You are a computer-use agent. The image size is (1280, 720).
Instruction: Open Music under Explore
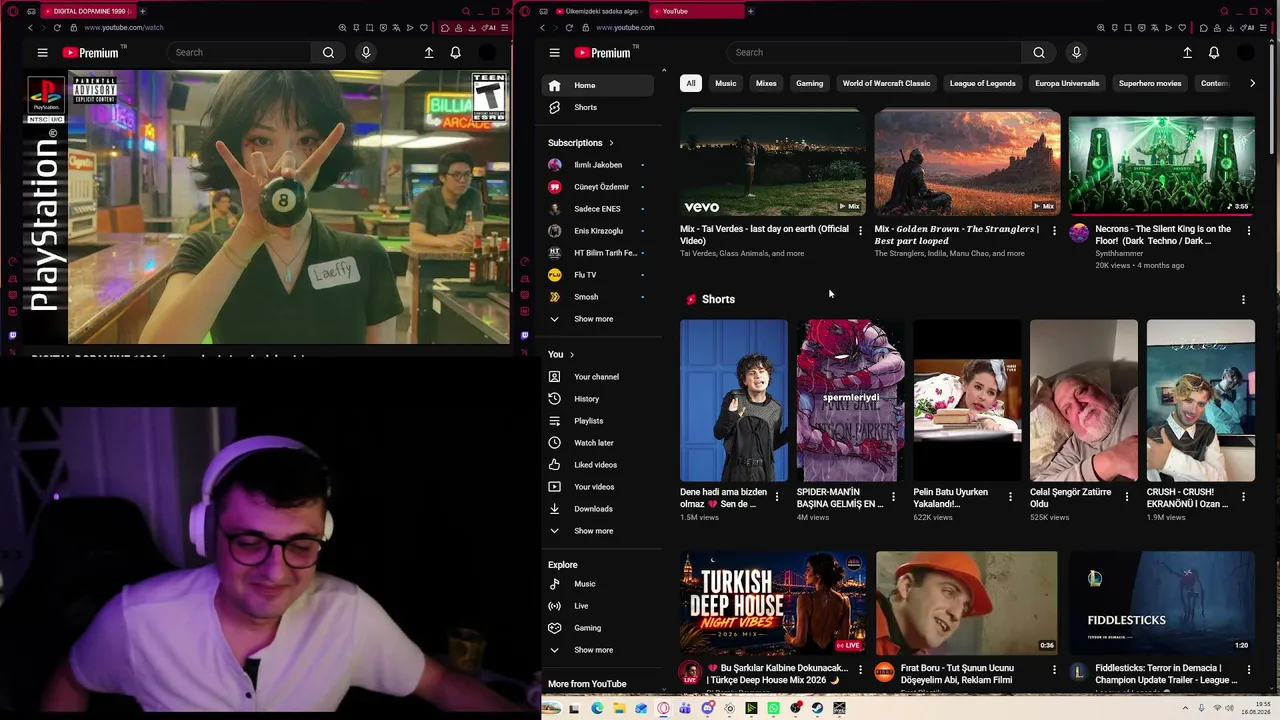coord(598,584)
